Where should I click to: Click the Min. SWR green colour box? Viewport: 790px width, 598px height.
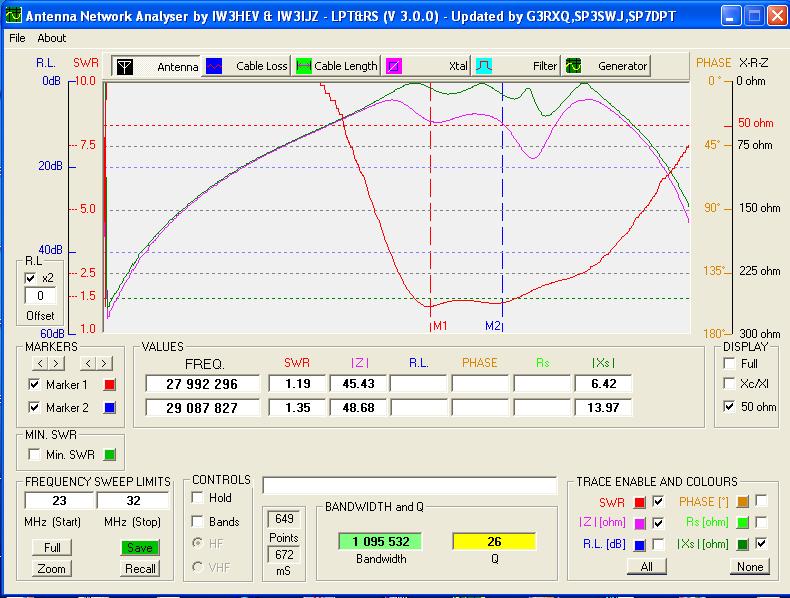(110, 455)
